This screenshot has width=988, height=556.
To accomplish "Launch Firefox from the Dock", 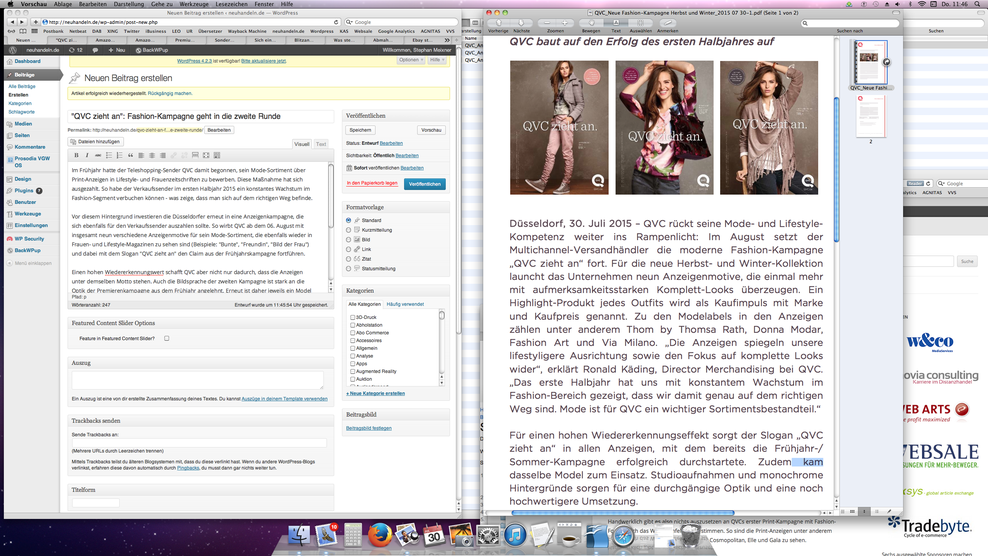I will coord(379,535).
